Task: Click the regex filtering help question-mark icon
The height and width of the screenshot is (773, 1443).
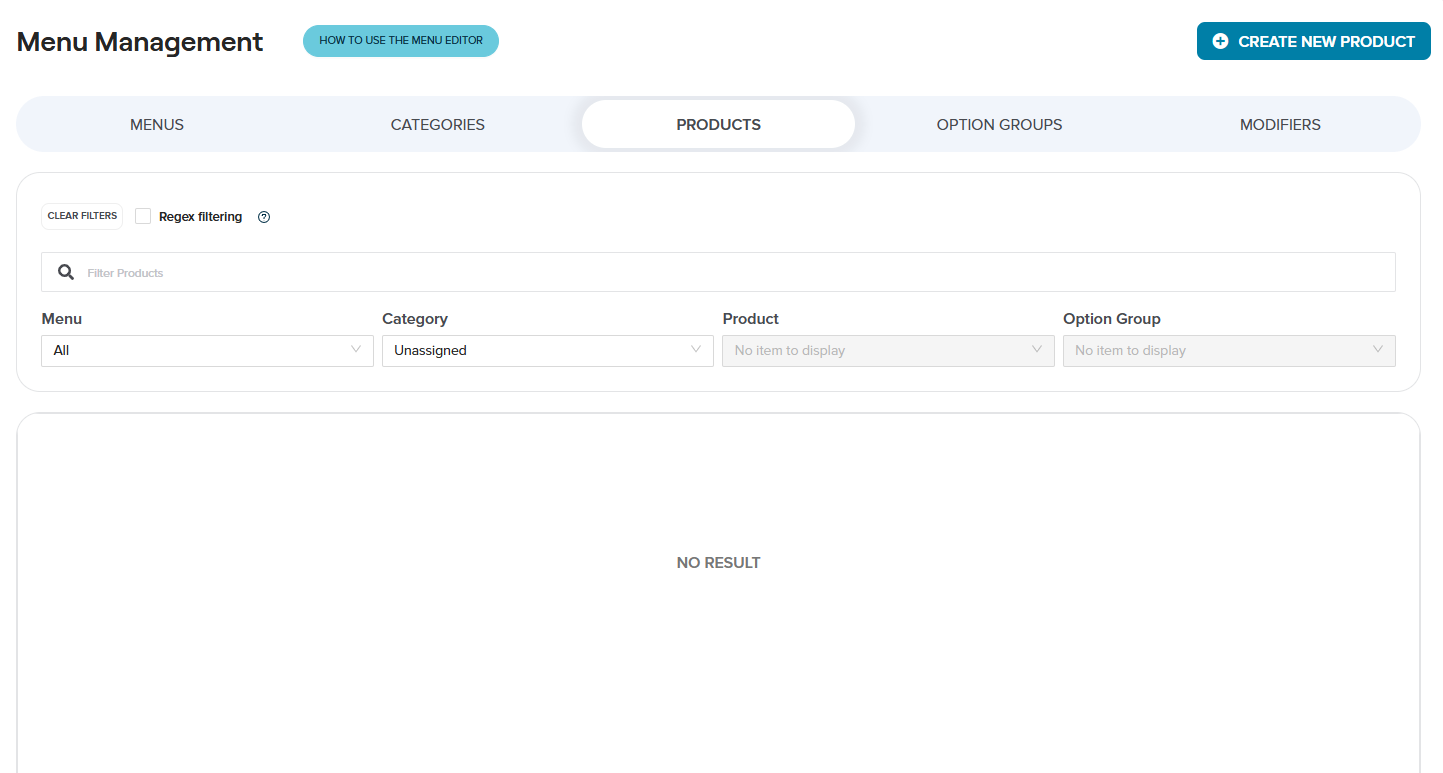Action: [x=264, y=217]
